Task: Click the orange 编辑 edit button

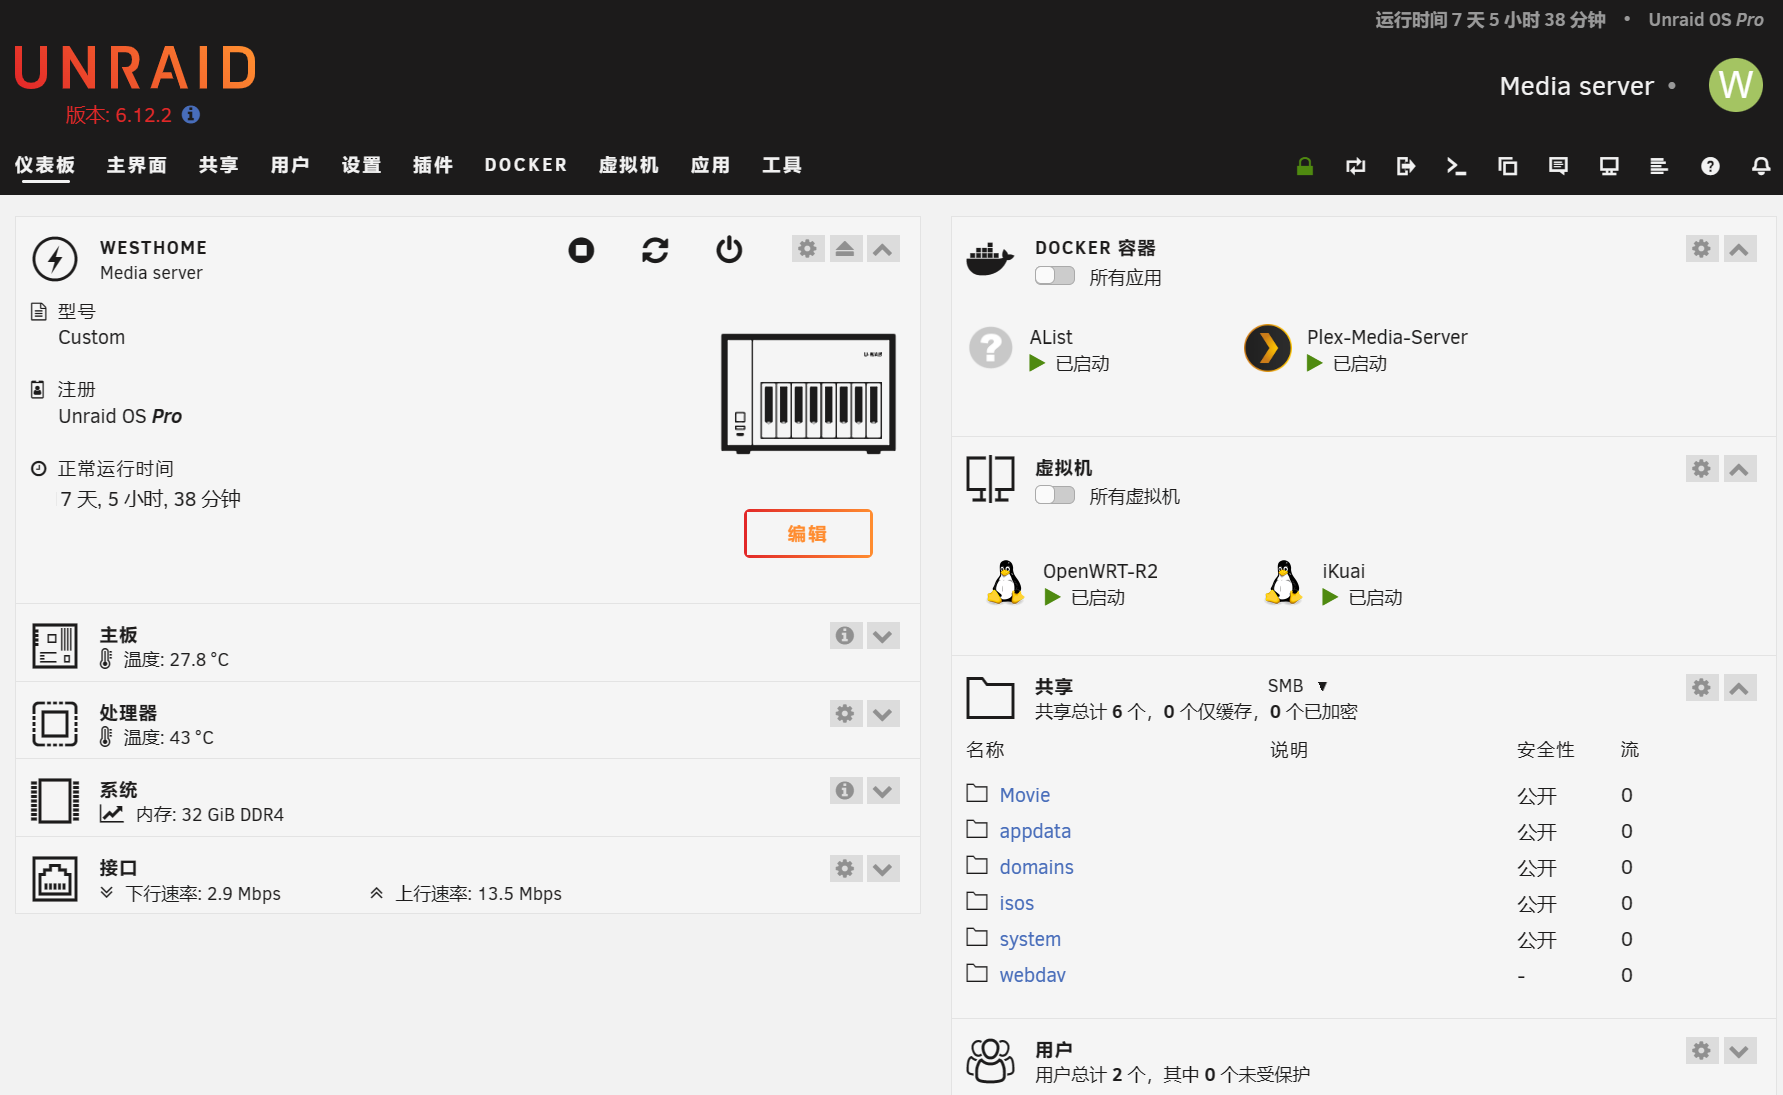Action: 807,533
